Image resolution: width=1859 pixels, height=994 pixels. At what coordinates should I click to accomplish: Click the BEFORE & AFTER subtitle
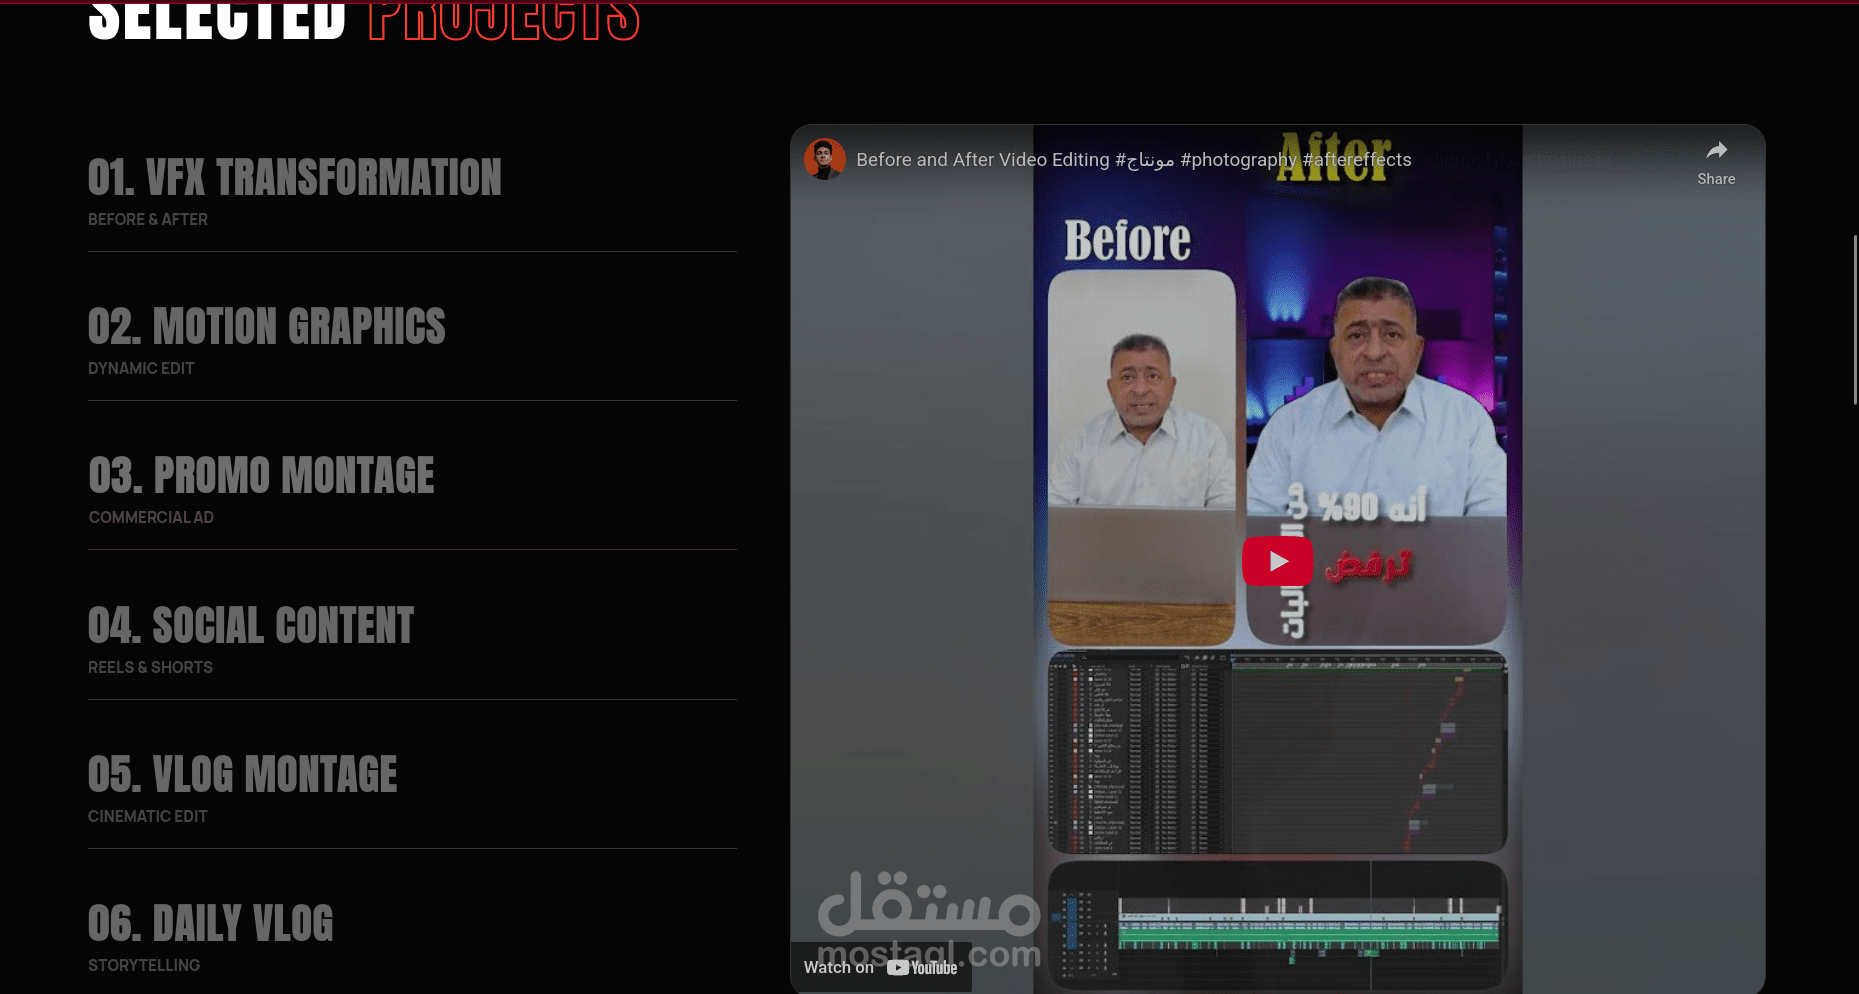pos(148,219)
